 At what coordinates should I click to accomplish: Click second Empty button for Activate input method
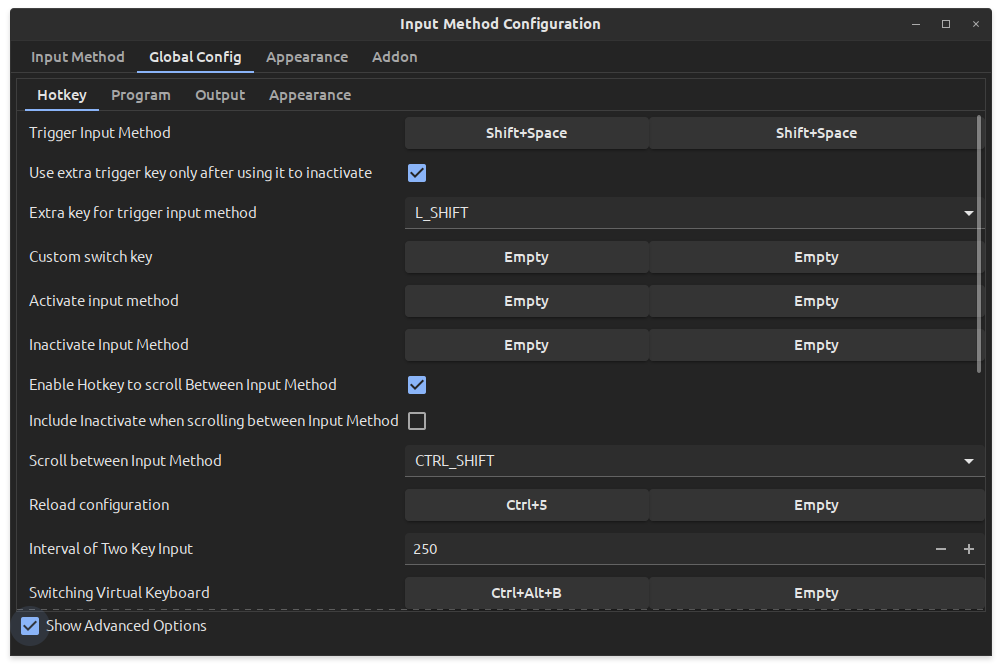coord(816,301)
